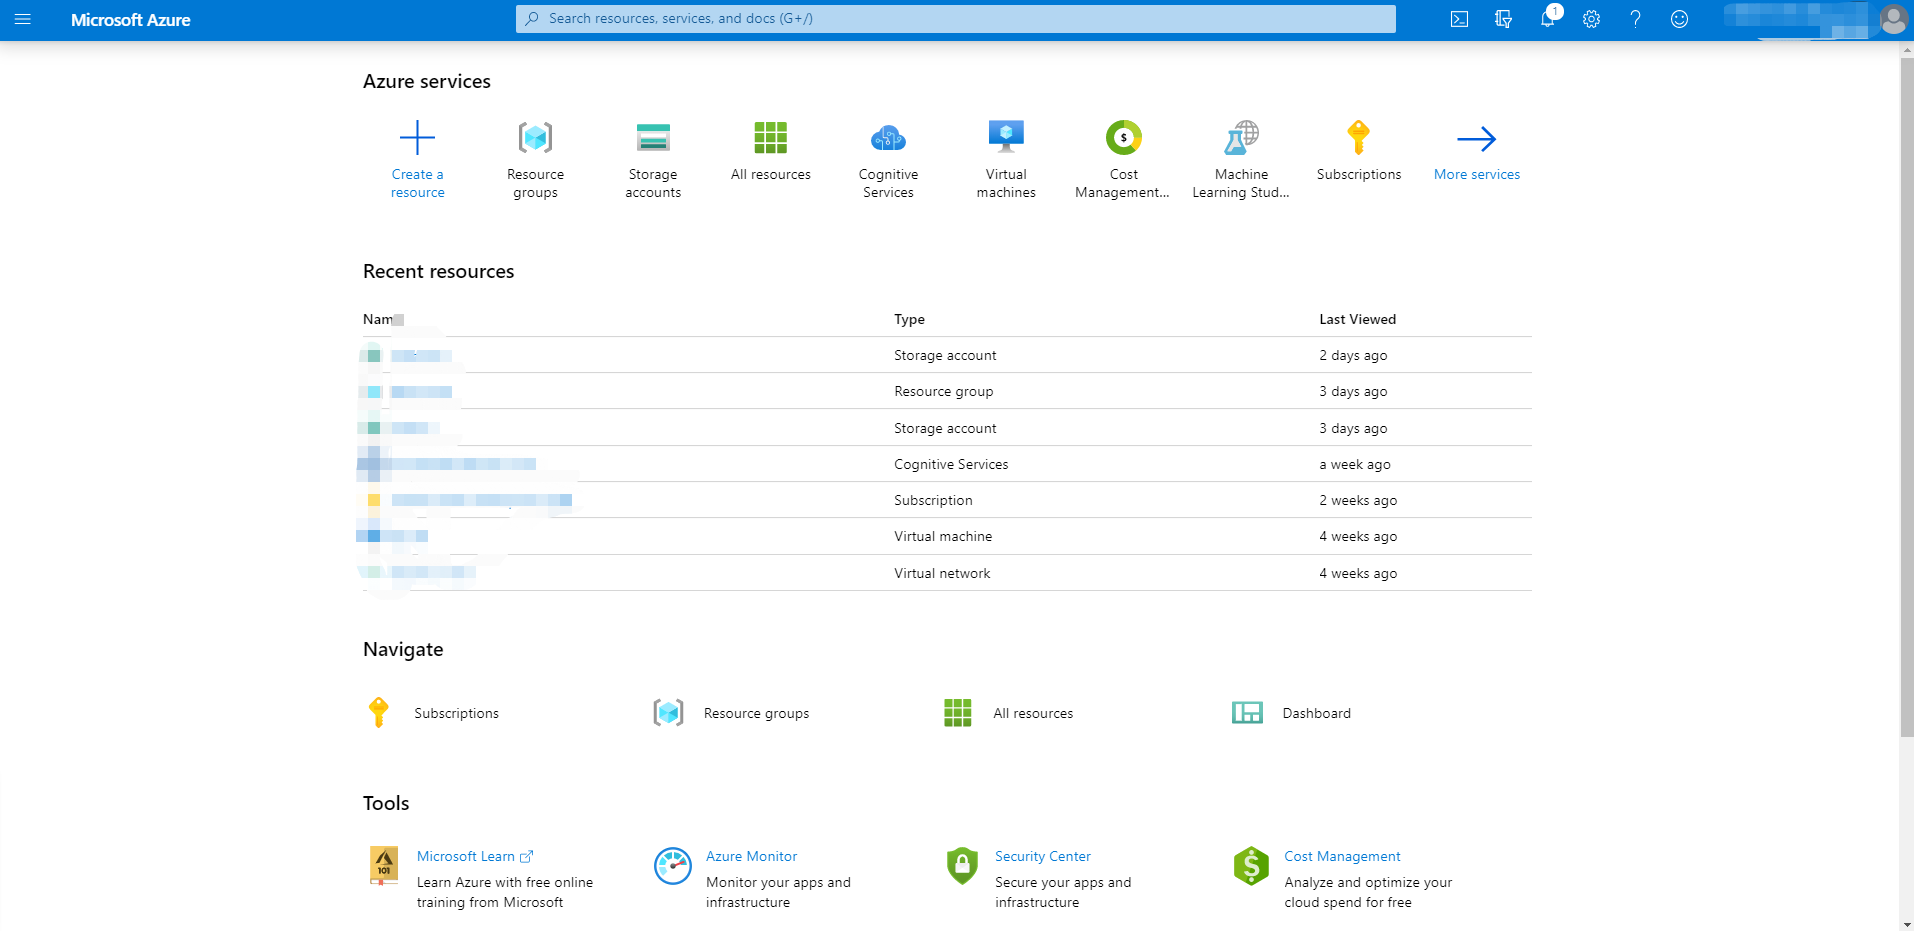Expand More services arrow

(1476, 139)
